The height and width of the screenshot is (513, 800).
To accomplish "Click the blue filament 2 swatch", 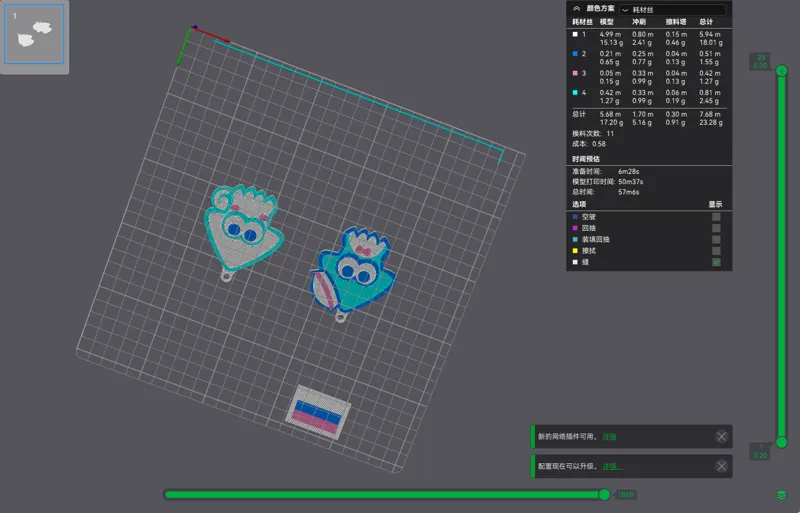I will pos(575,54).
